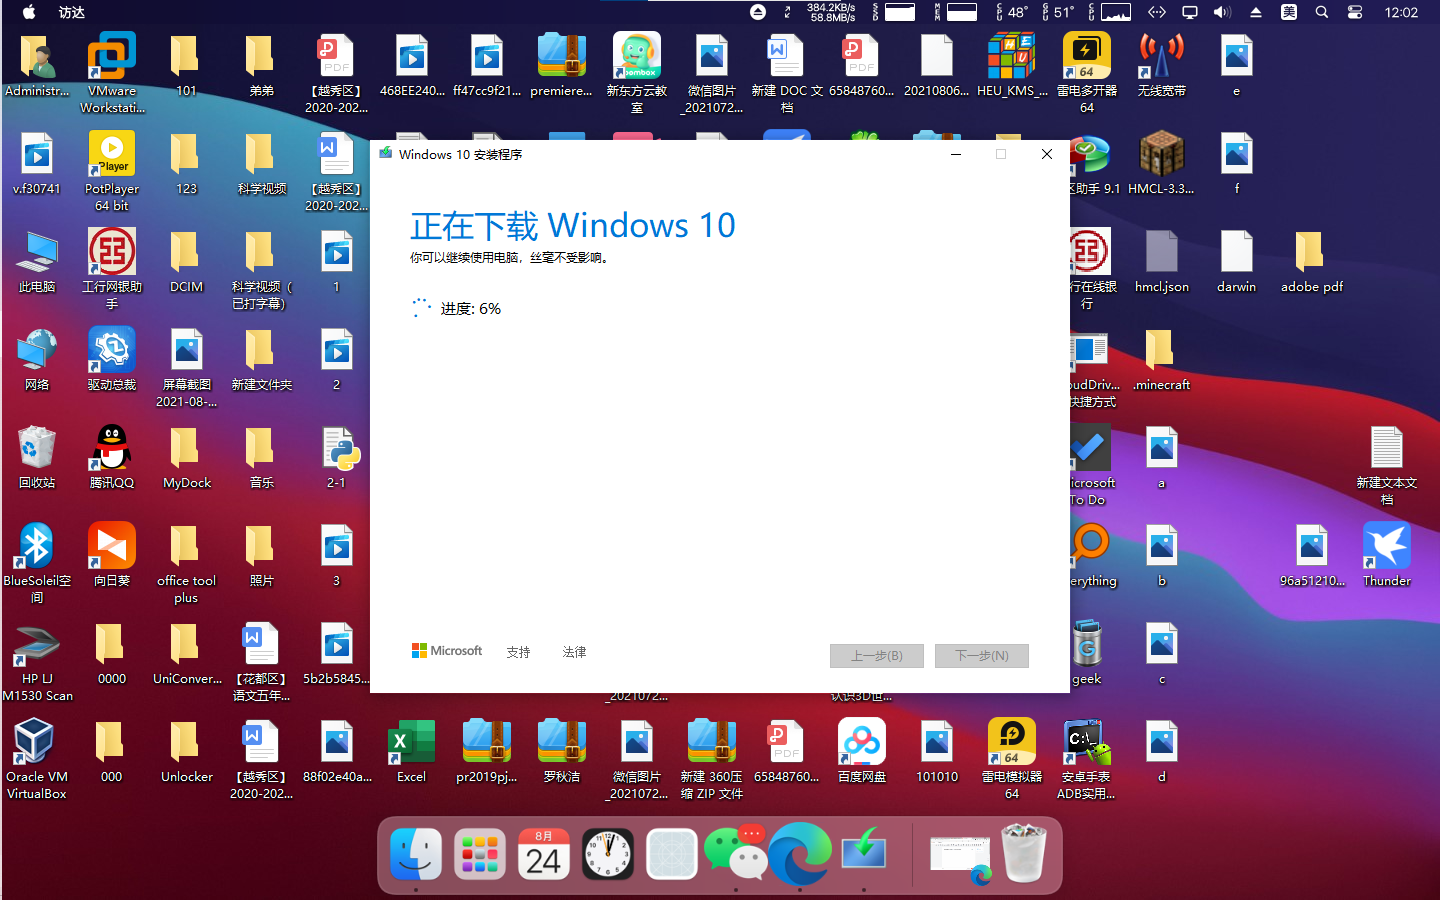Open WeChat in the dock
The image size is (1440, 900).
coord(735,854)
